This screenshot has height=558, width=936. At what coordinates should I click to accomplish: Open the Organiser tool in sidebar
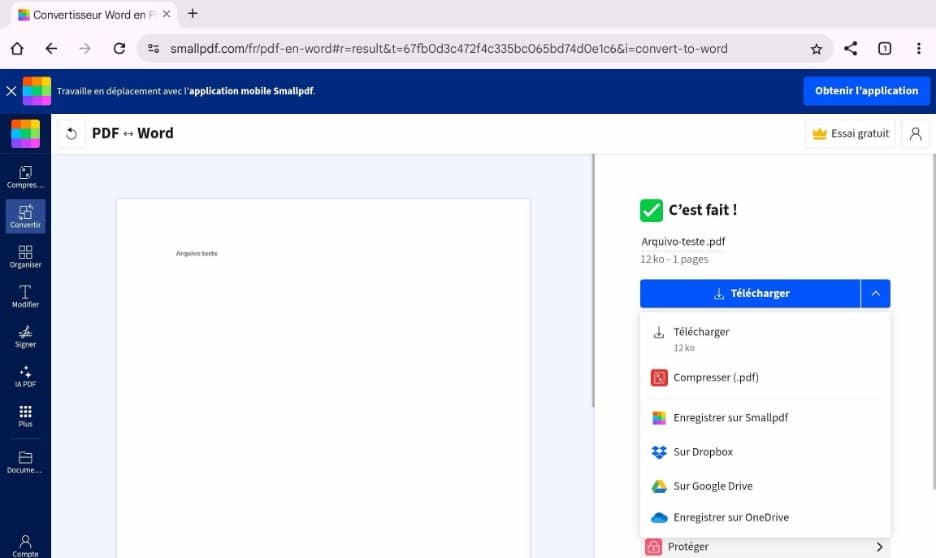[25, 257]
